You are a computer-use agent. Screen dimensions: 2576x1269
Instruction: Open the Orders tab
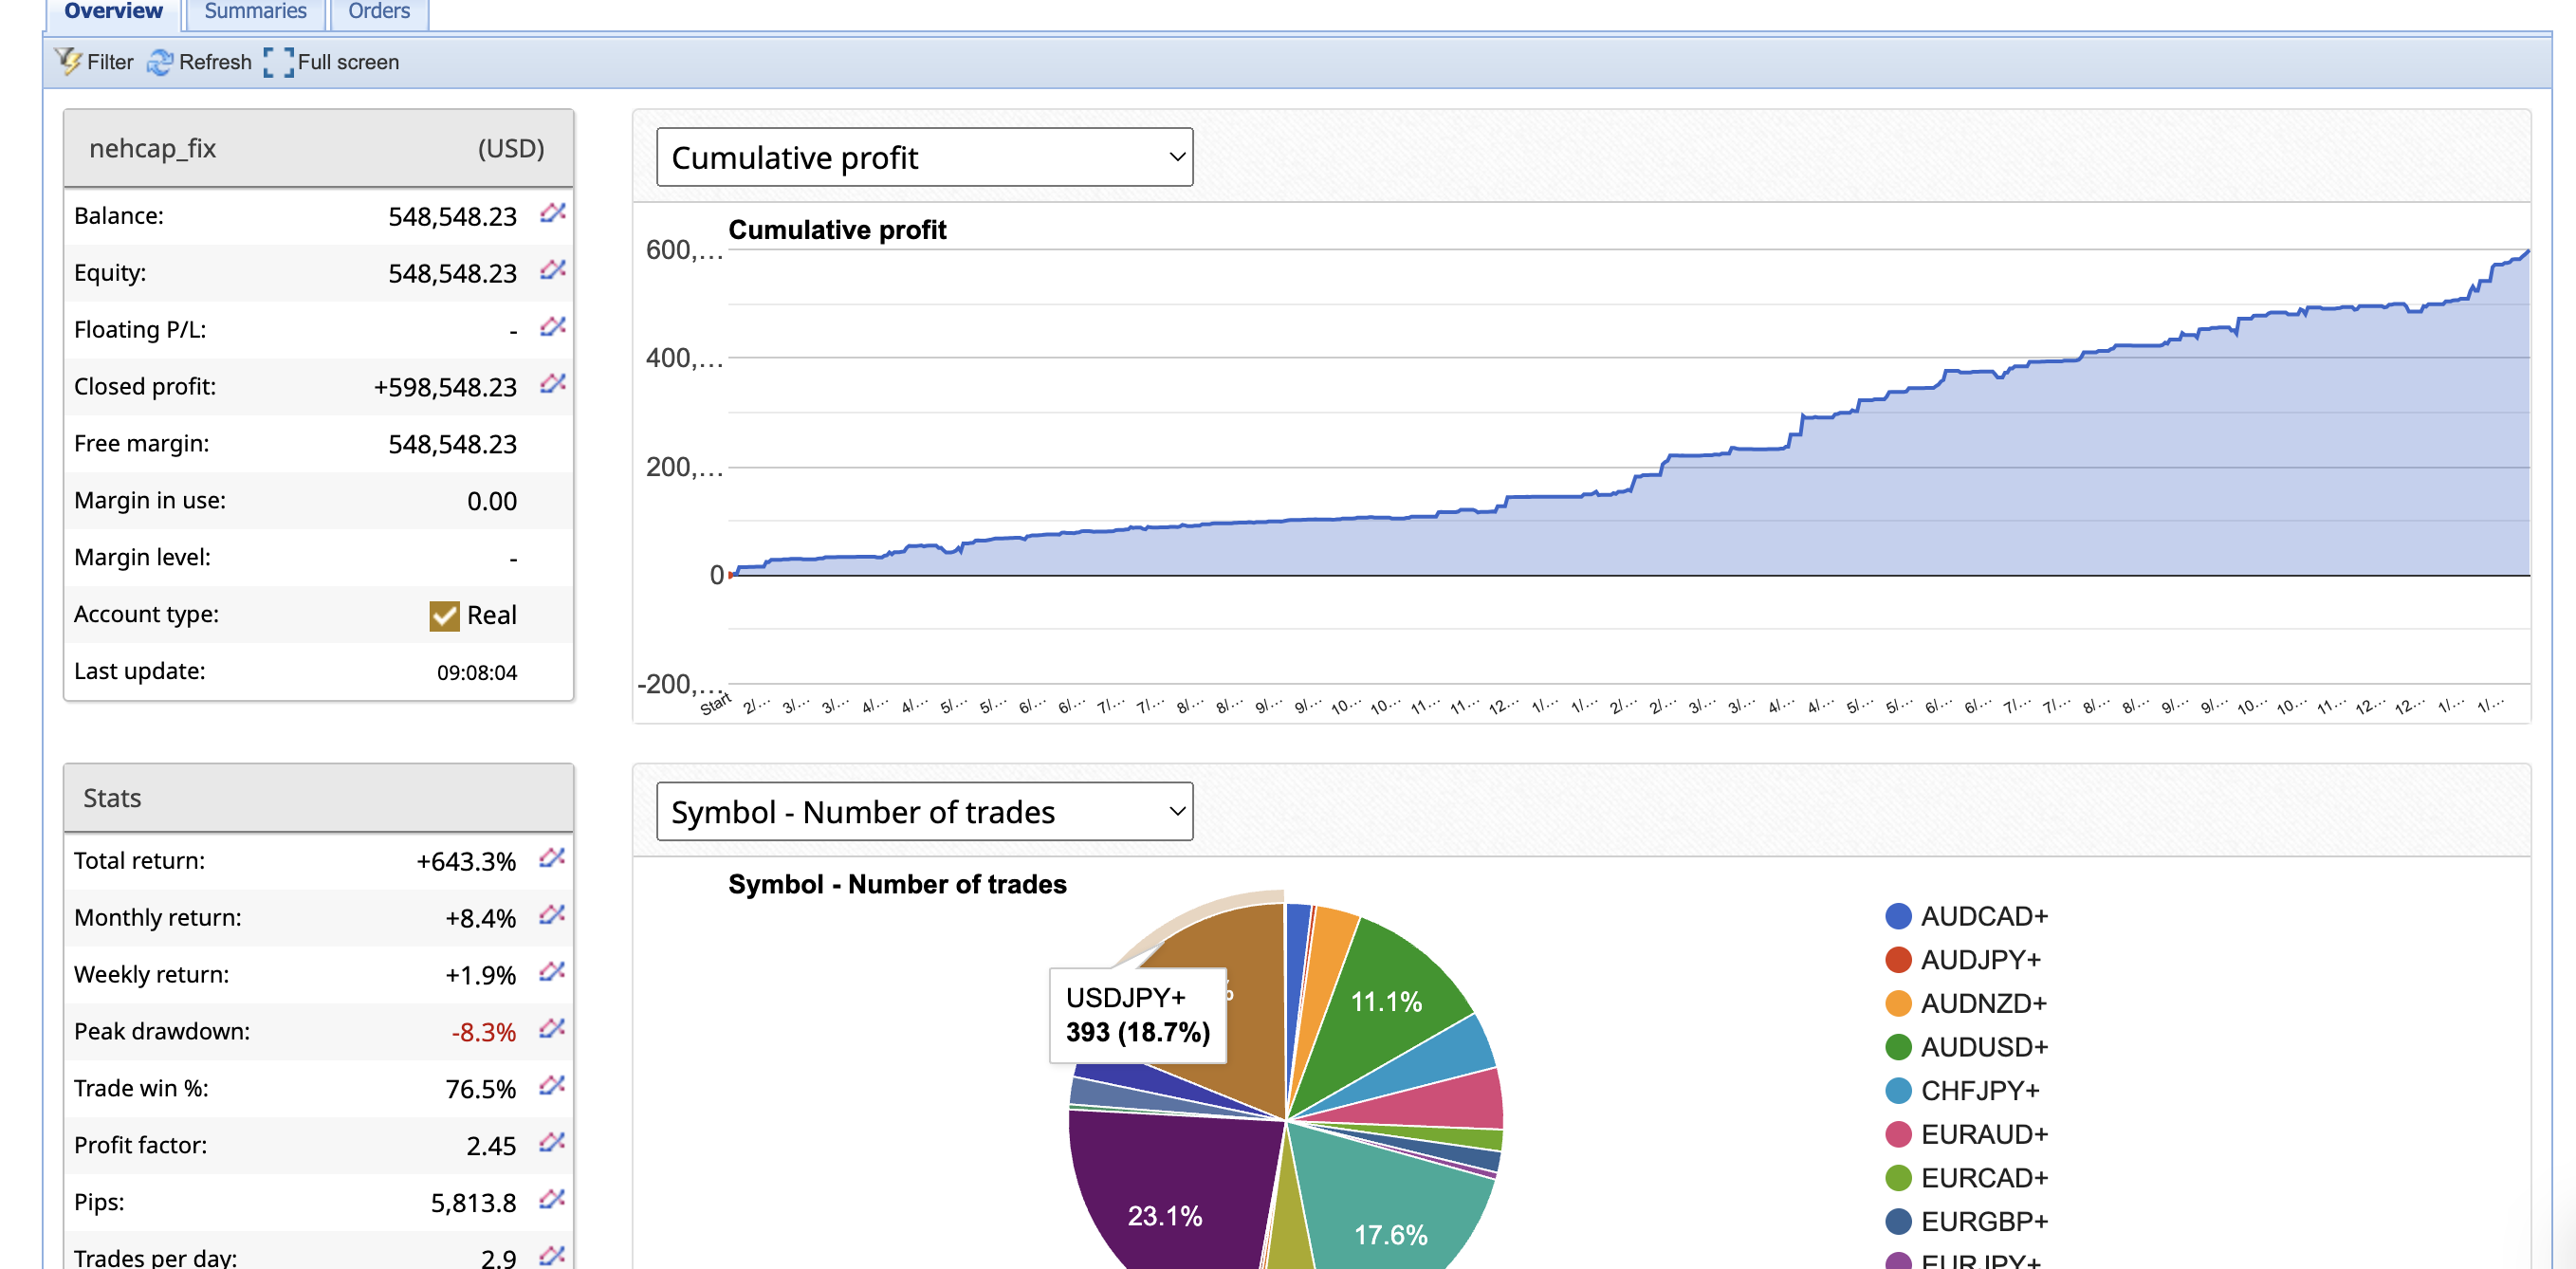click(x=379, y=12)
